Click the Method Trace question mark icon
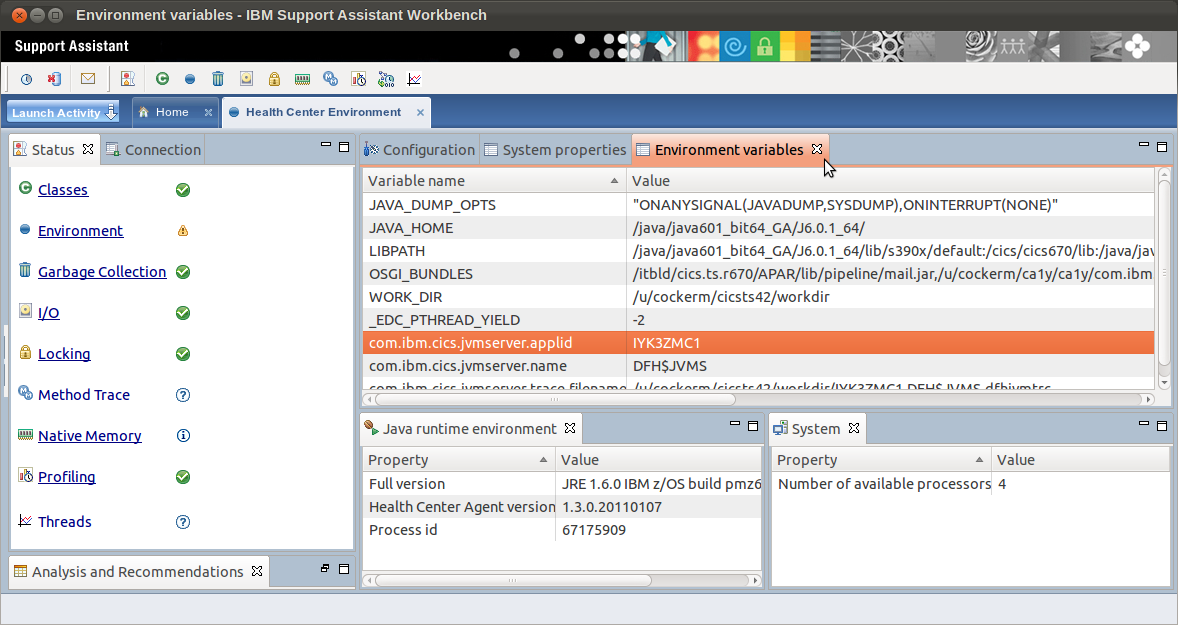 [183, 395]
